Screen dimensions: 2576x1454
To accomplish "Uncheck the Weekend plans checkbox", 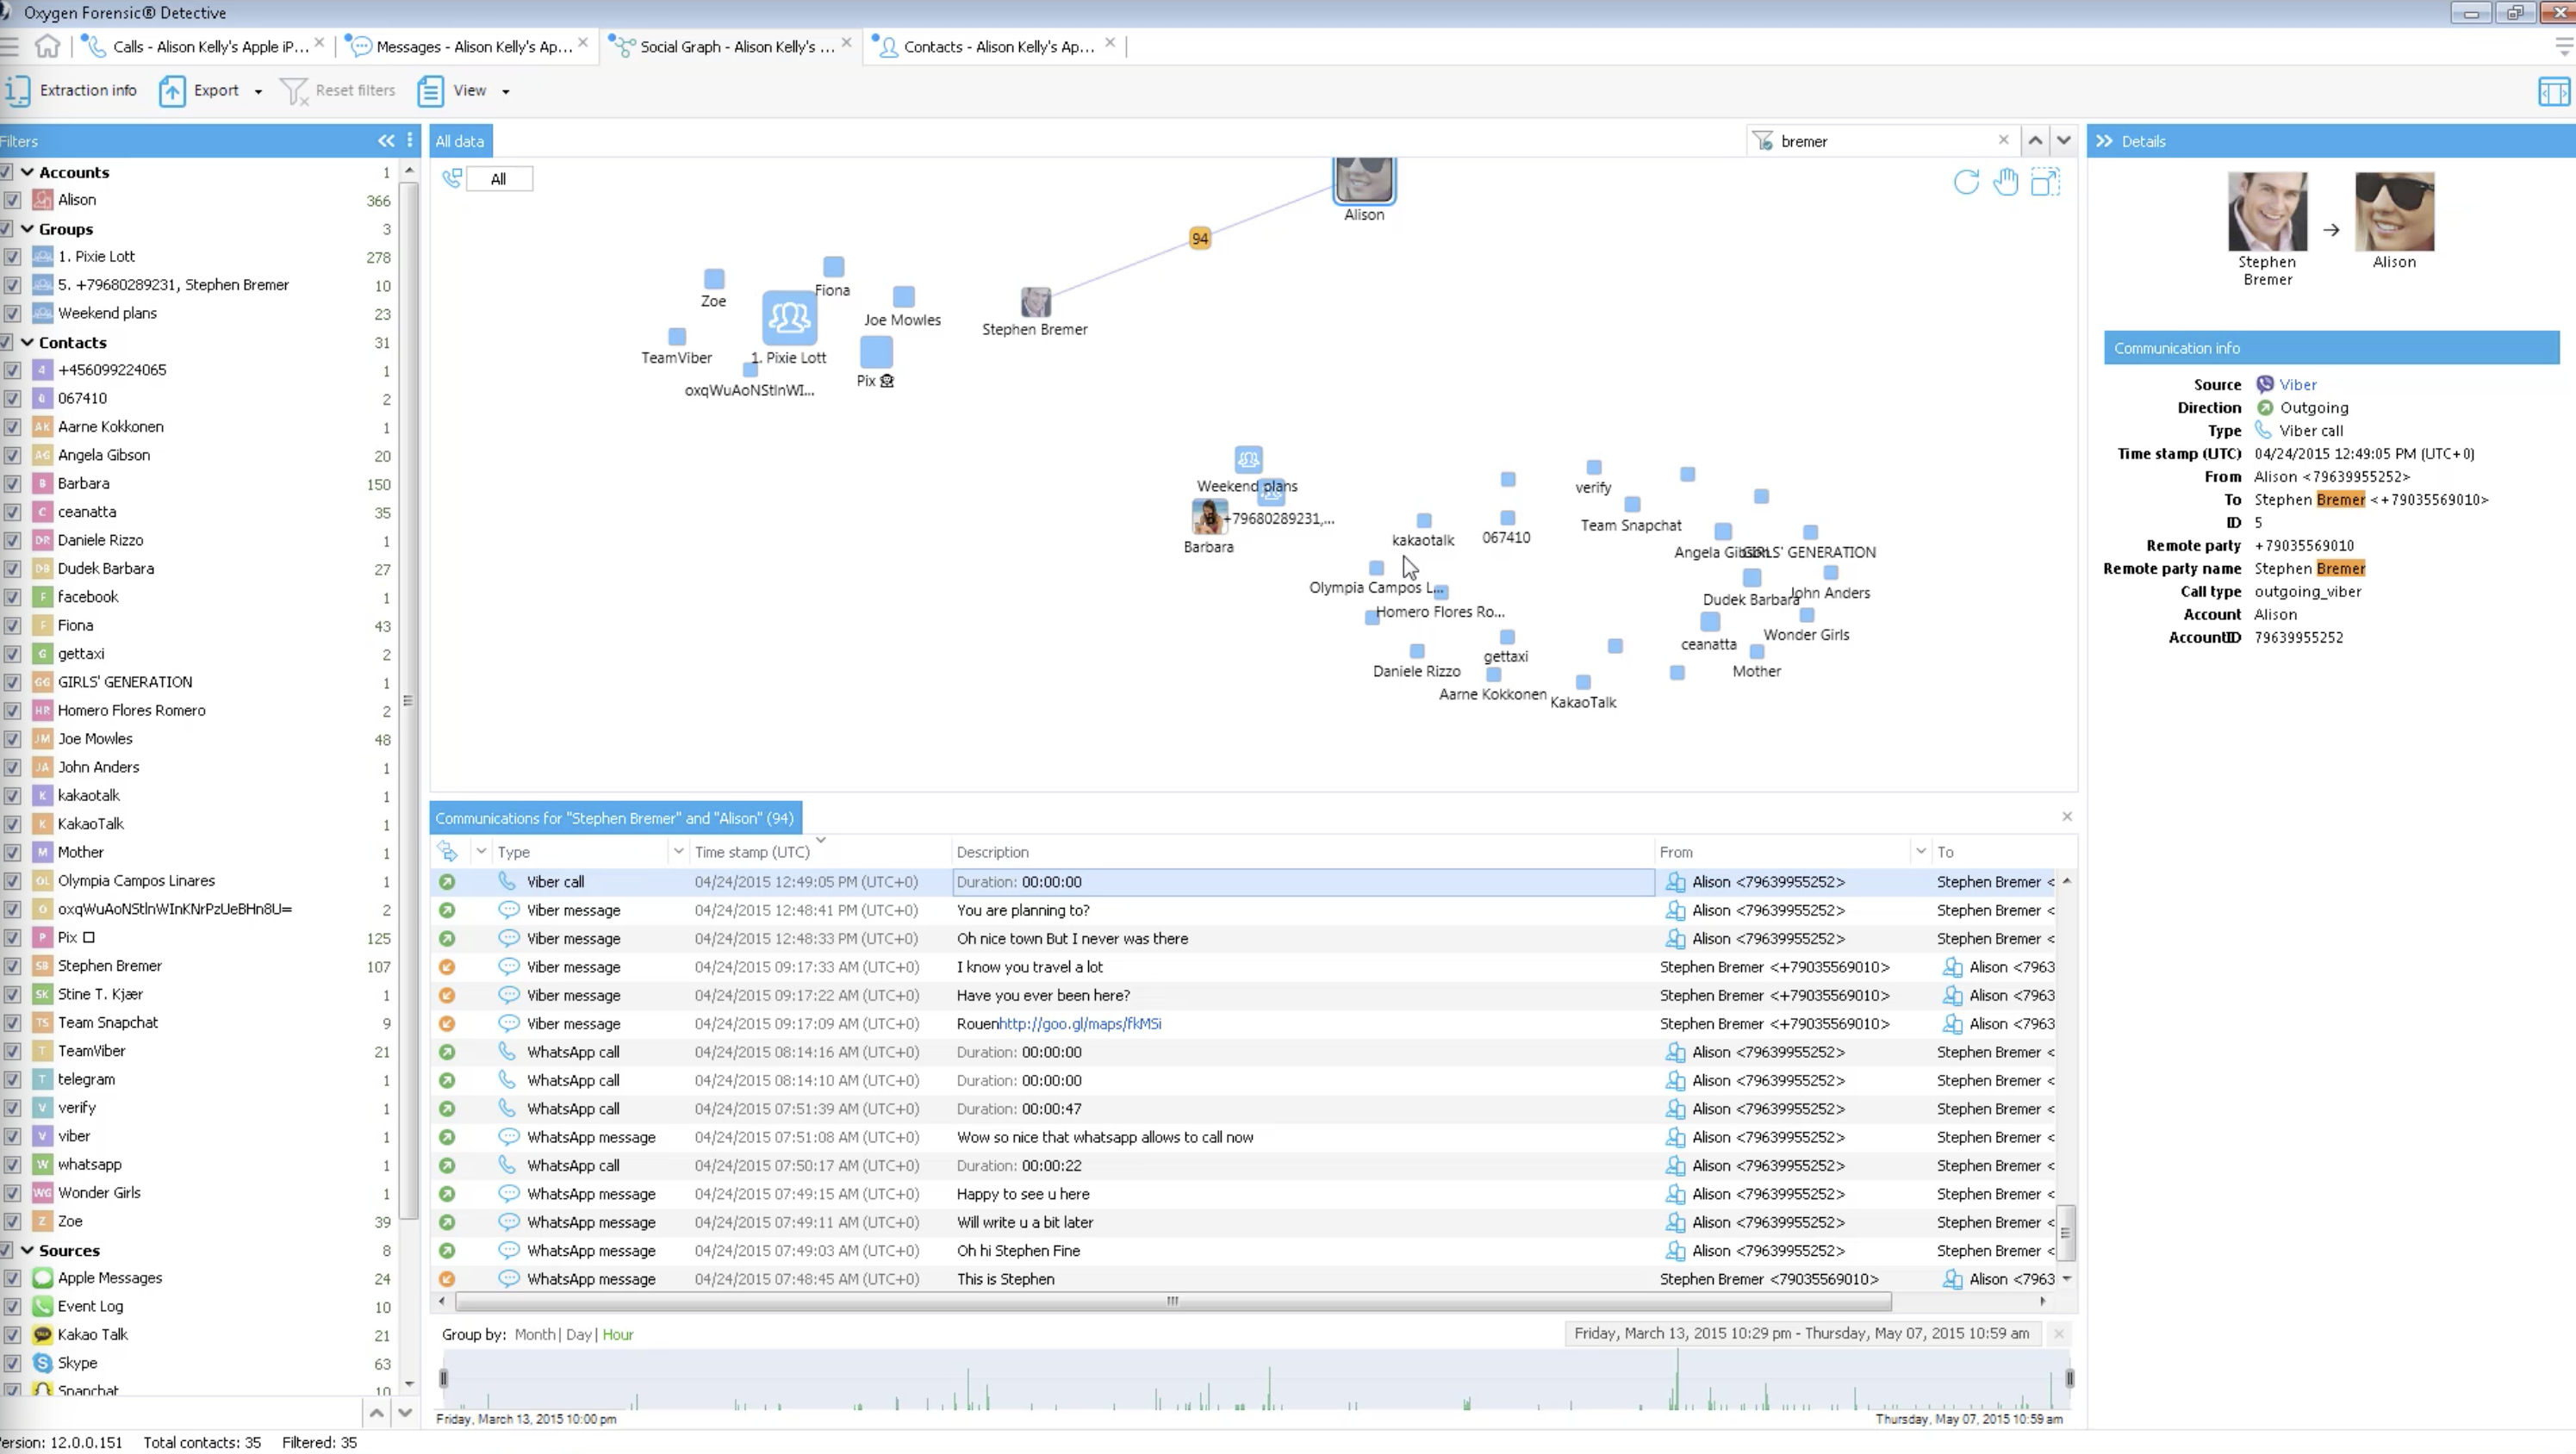I will [12, 314].
